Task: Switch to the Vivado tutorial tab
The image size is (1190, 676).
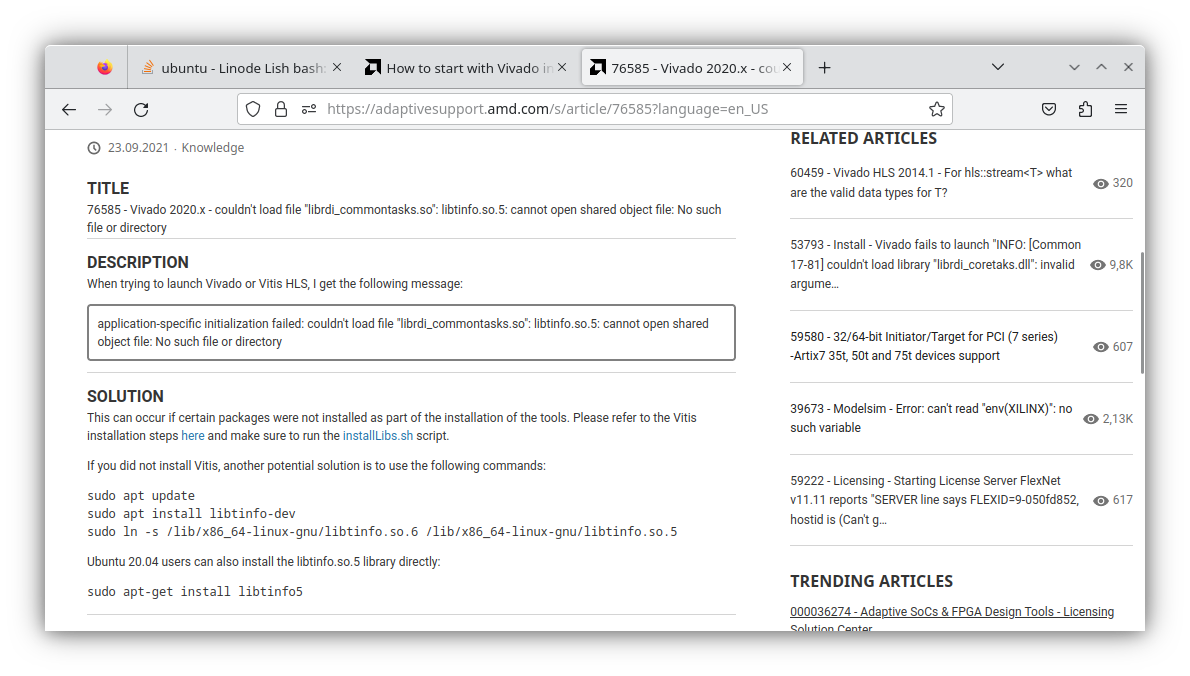Action: point(460,67)
